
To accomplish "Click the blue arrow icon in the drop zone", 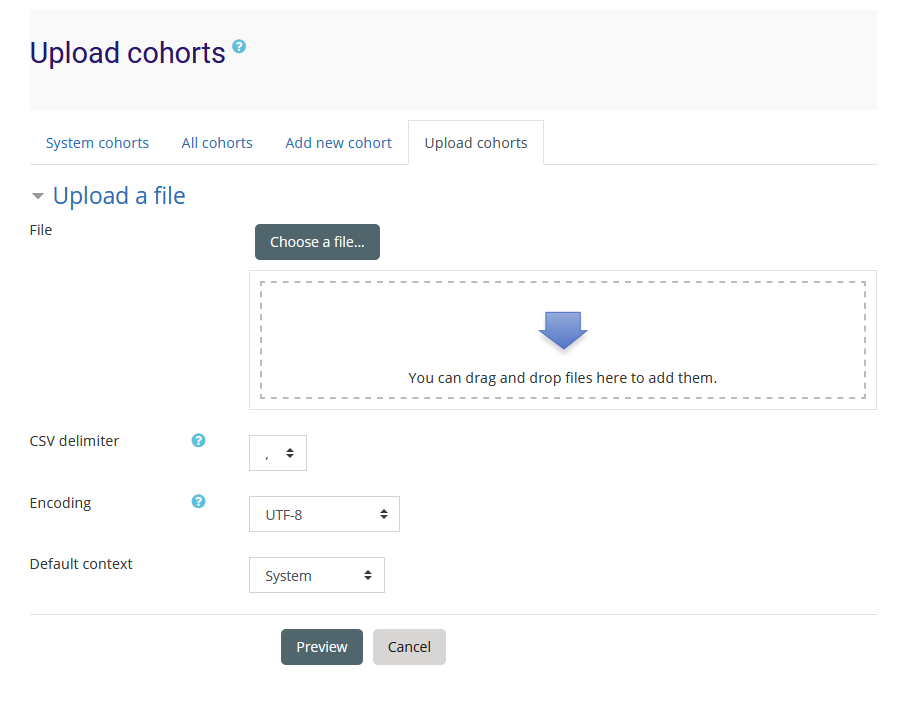I will point(562,330).
